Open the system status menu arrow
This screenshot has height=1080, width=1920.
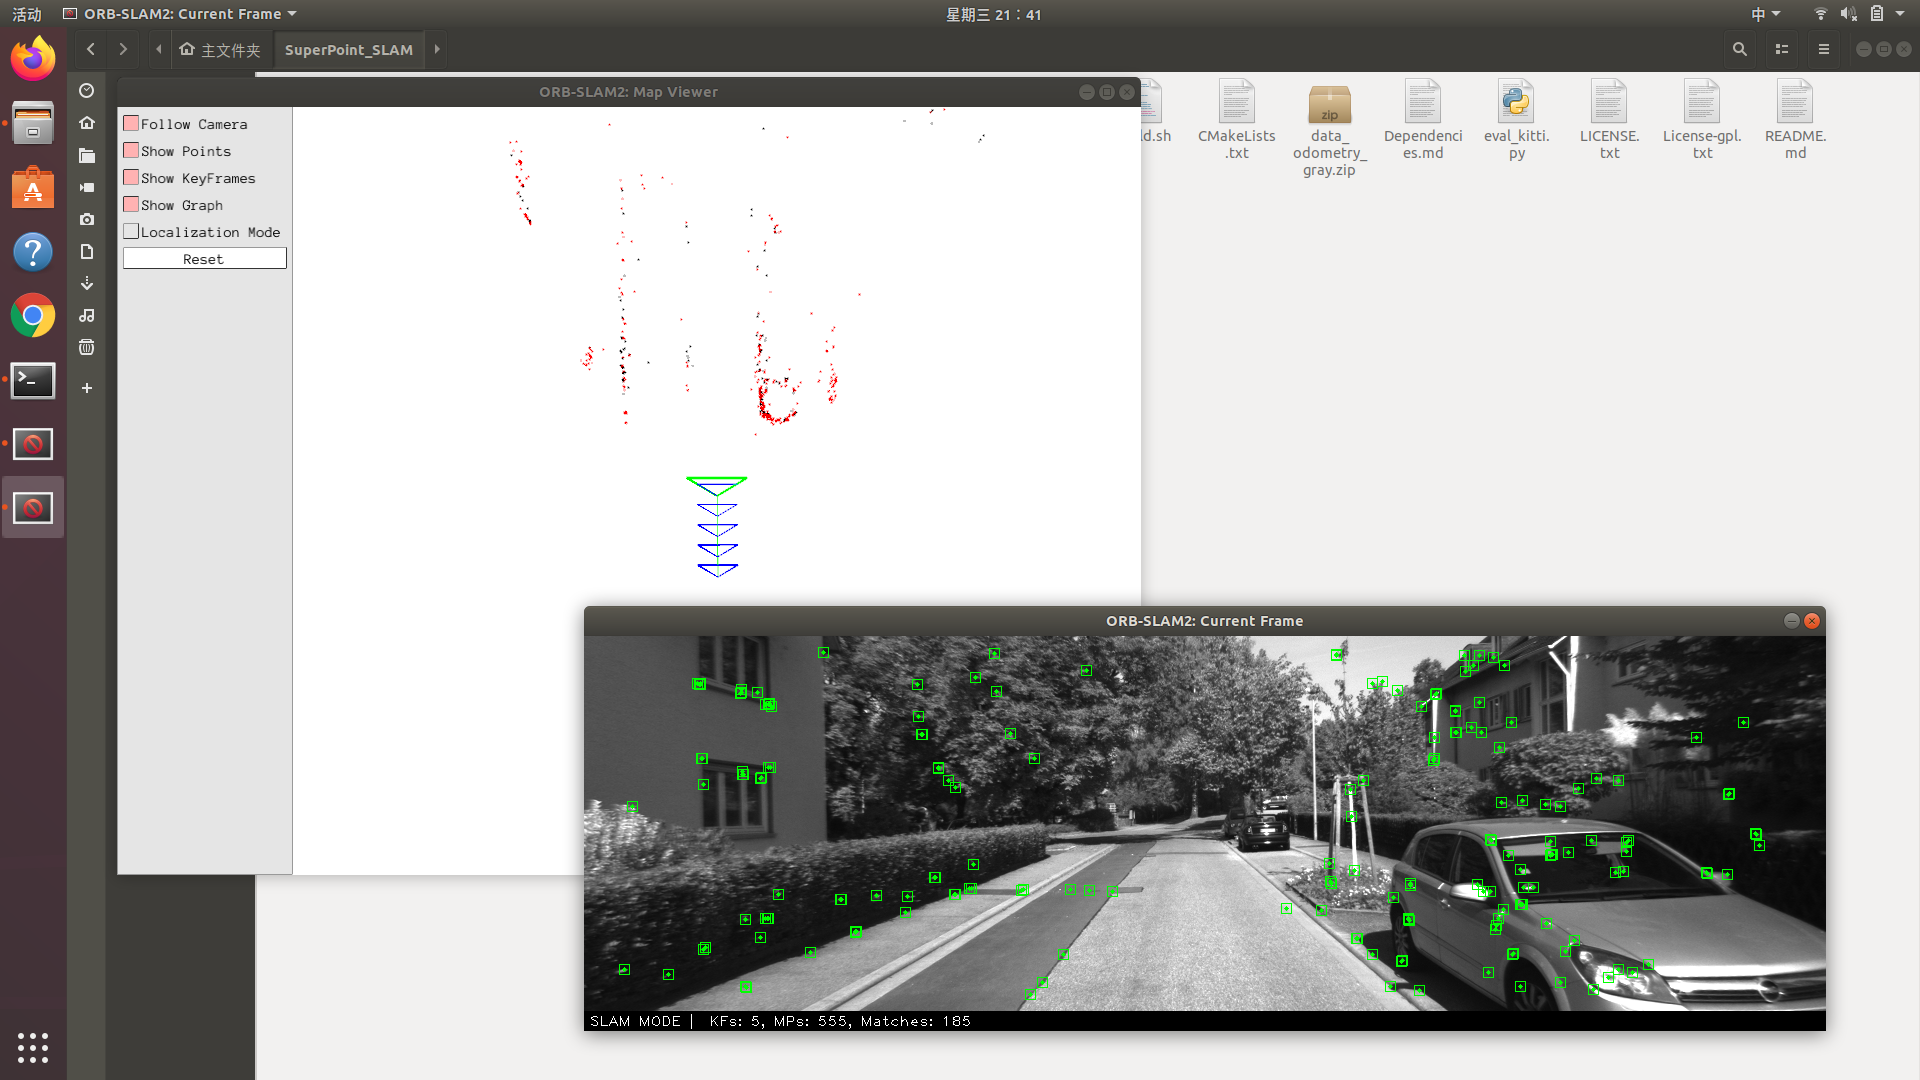[1900, 14]
